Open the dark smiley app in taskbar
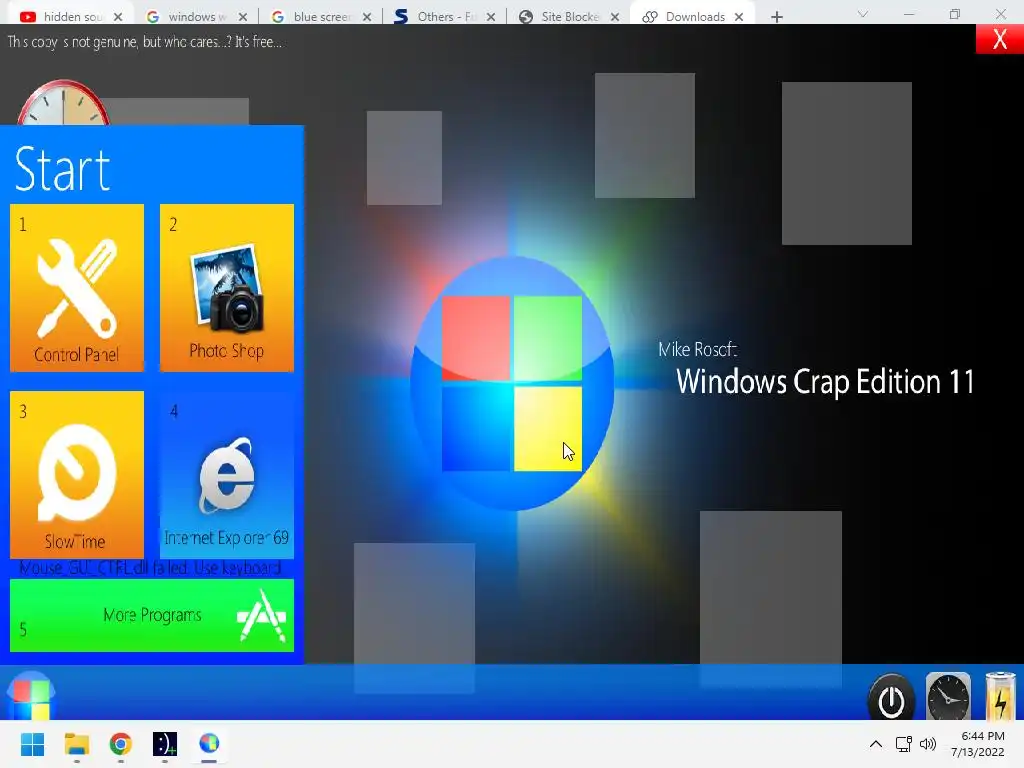 coord(165,744)
